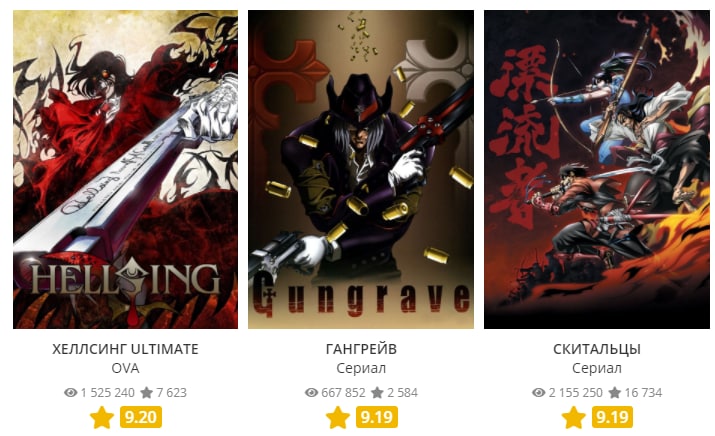715x436 pixels.
Task: Click the yellow rating star for Гангрейв
Action: (338, 417)
